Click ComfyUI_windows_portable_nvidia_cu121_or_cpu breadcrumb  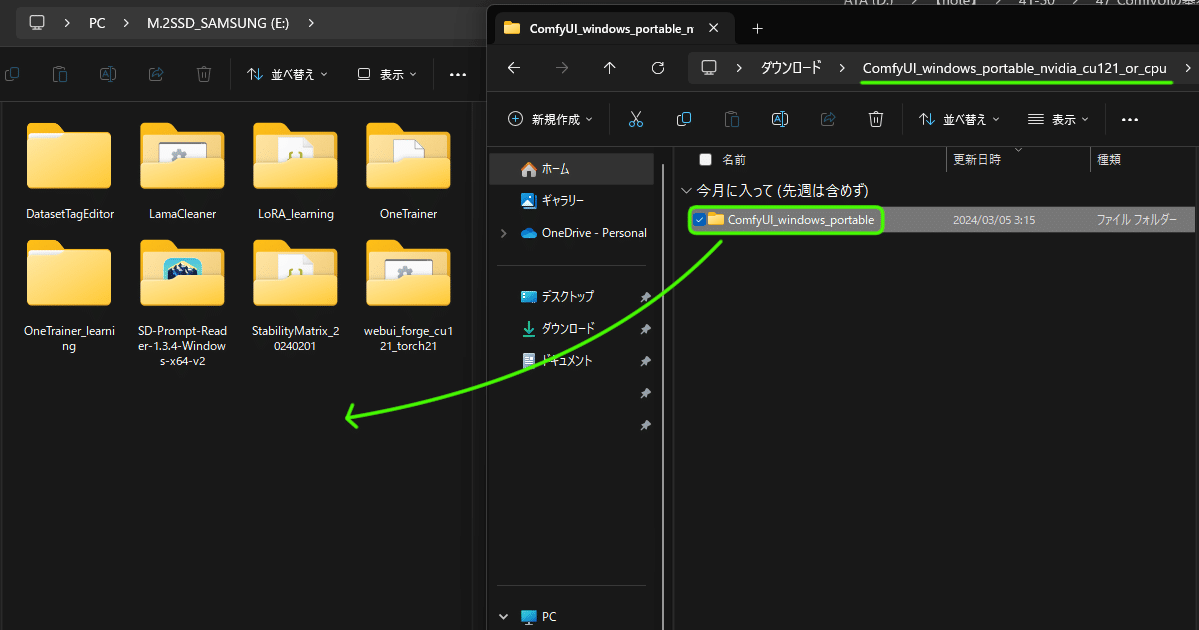point(1015,68)
